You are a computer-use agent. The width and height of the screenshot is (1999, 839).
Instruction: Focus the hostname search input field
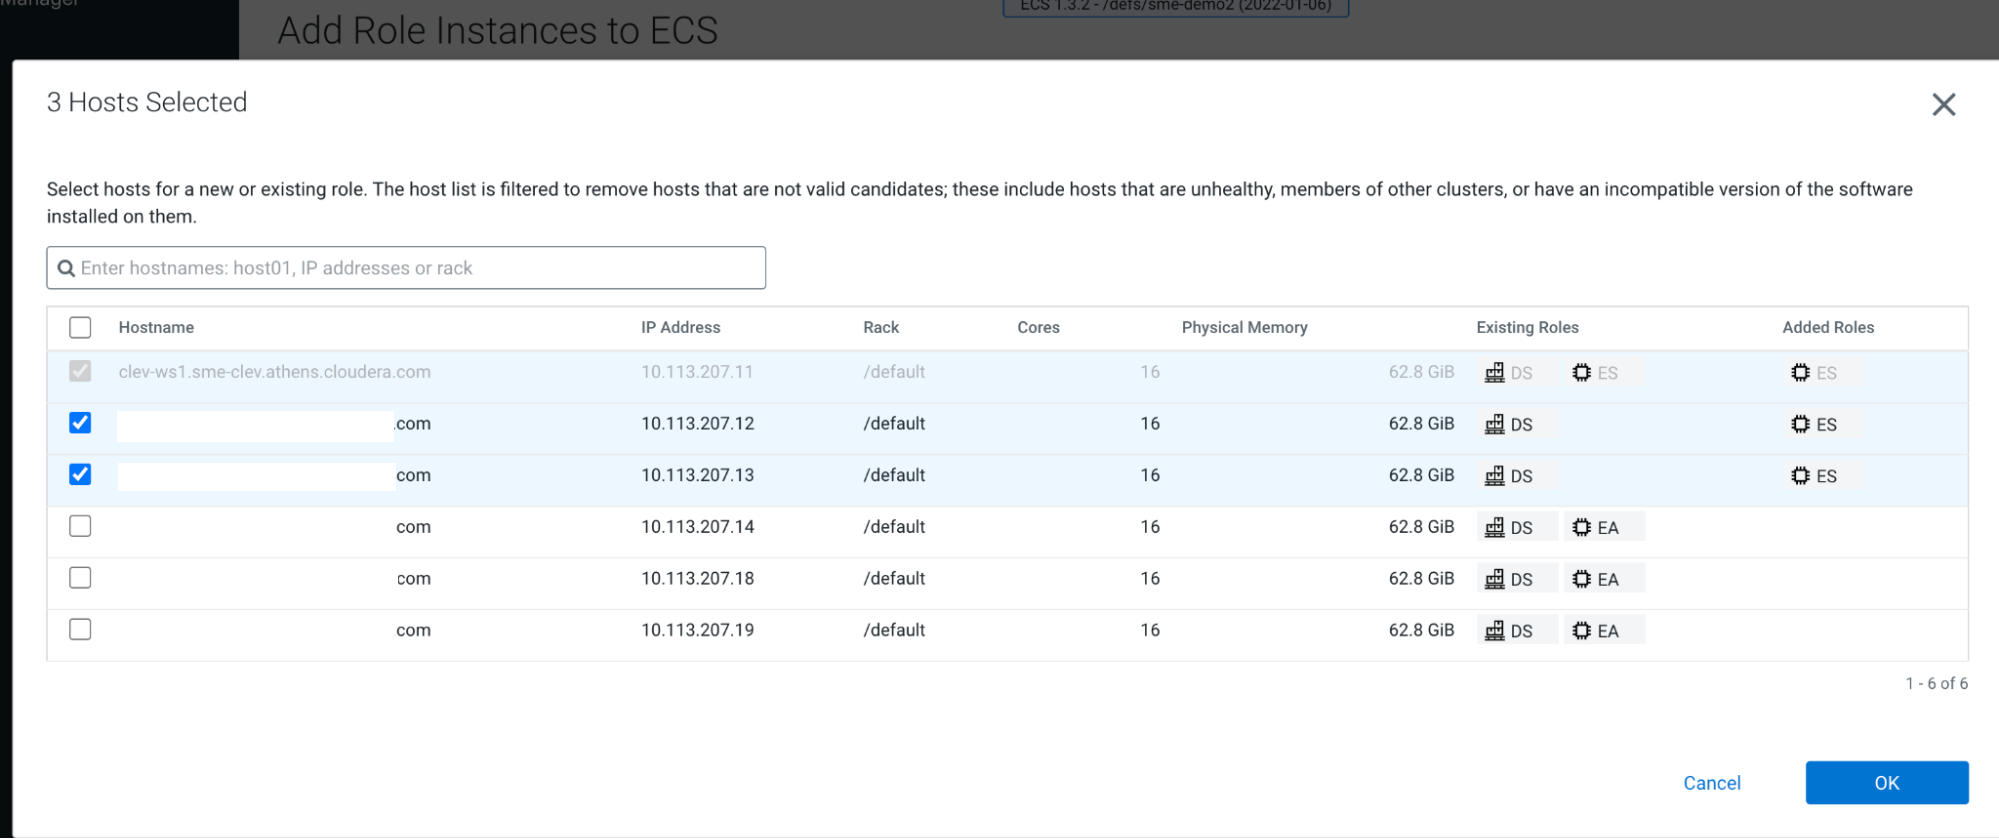click(420, 268)
